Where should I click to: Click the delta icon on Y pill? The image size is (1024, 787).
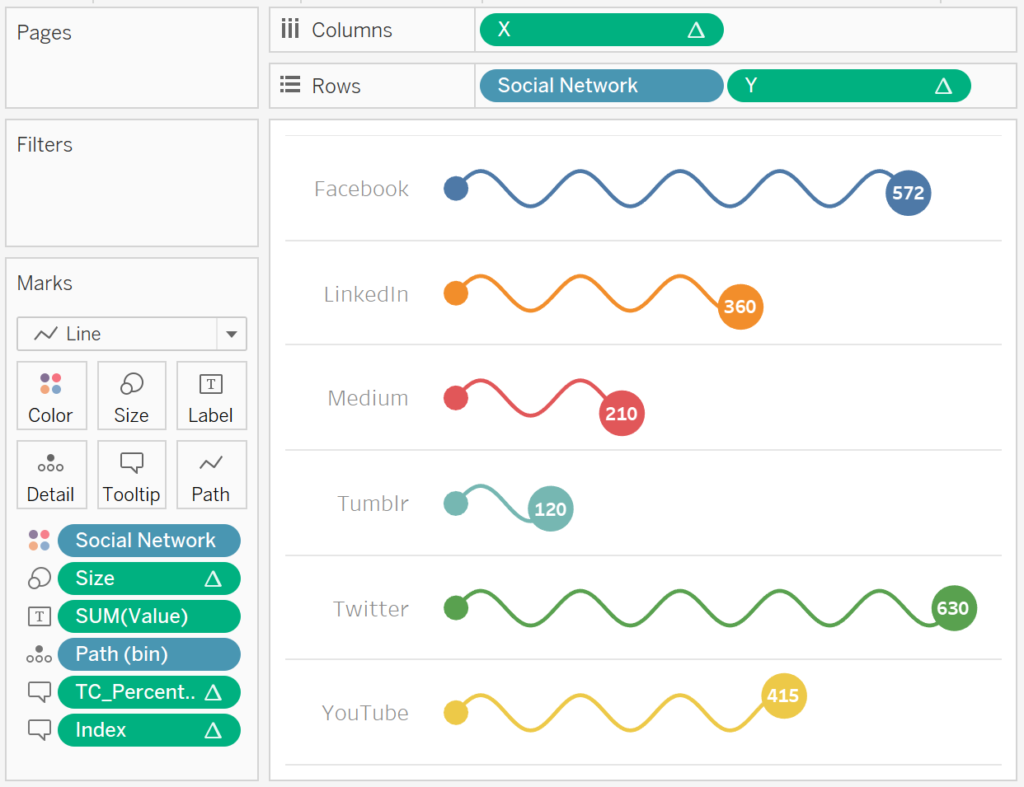pyautogui.click(x=943, y=86)
